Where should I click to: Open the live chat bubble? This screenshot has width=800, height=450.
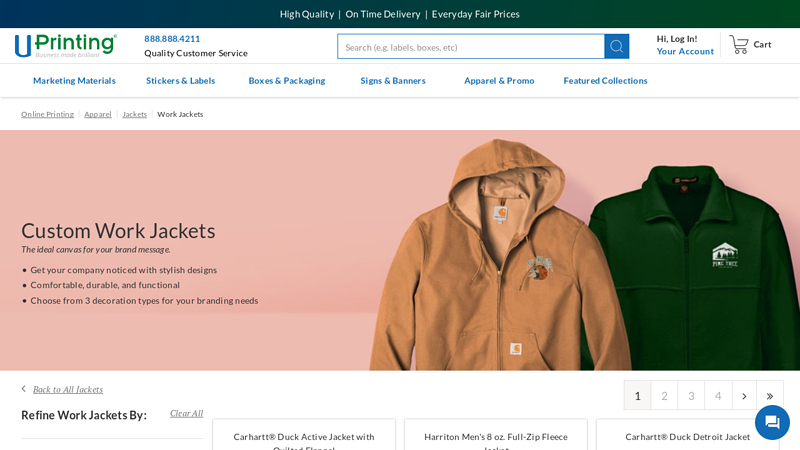pyautogui.click(x=772, y=422)
